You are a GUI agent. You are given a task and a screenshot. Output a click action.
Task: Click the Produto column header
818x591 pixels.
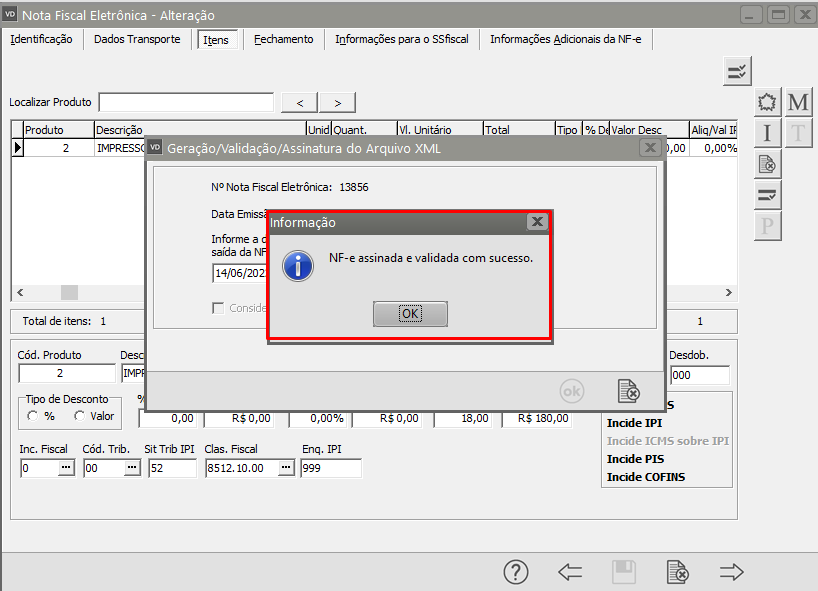click(58, 129)
